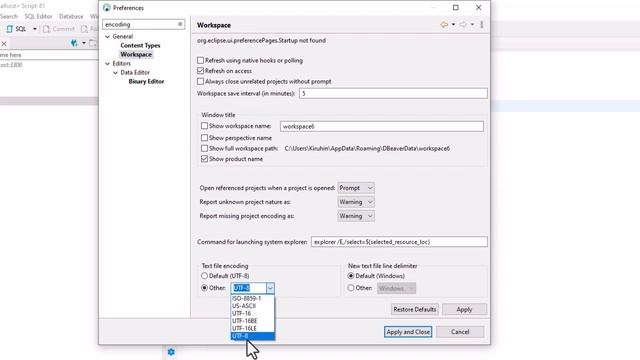Click the Workspace save interval field

[x=393, y=93]
